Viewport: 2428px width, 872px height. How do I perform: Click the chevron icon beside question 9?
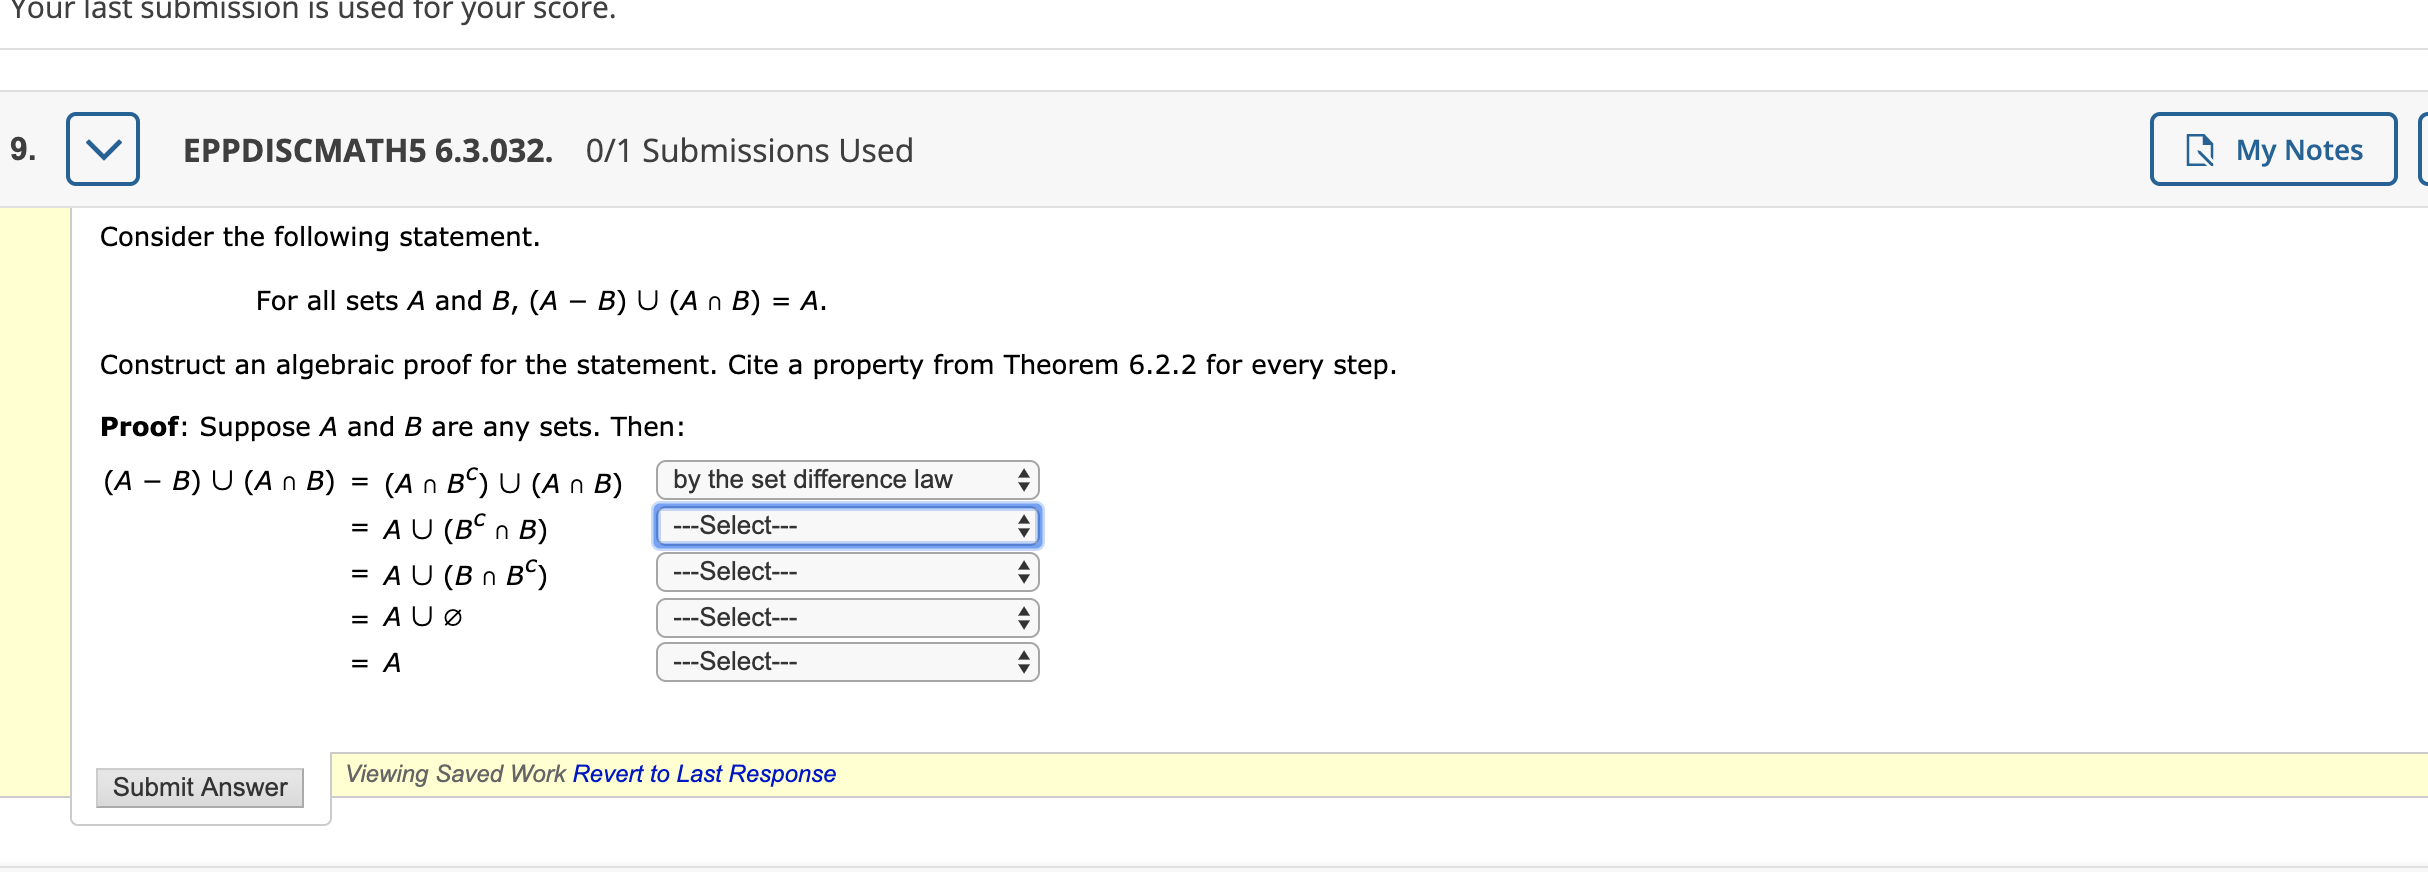click(102, 149)
